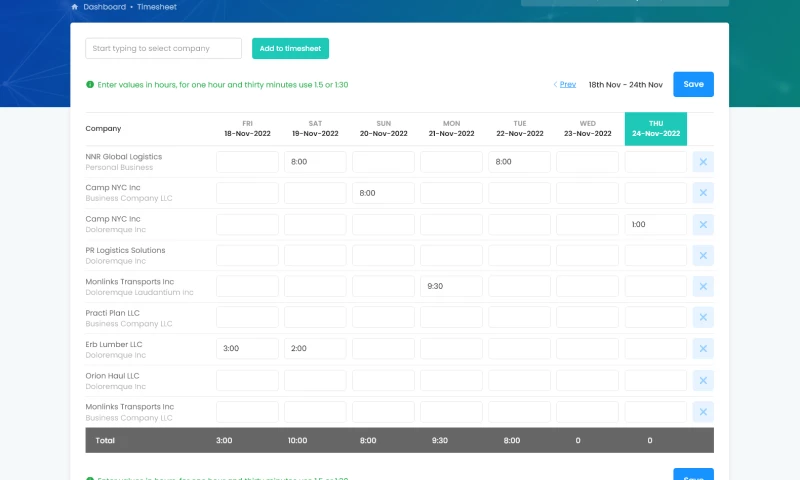Save the timesheet using top Save button

click(693, 84)
